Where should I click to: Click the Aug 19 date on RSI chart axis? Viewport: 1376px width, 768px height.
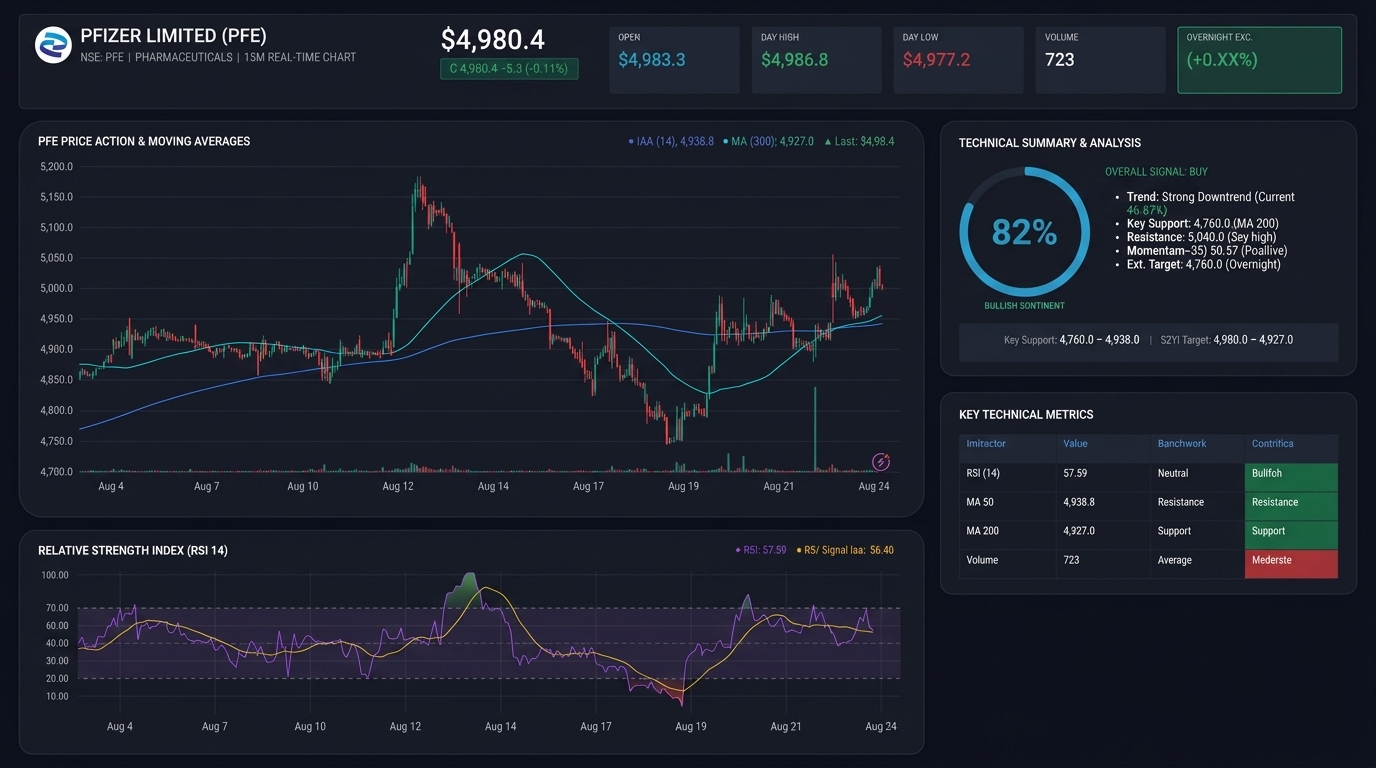[x=691, y=727]
